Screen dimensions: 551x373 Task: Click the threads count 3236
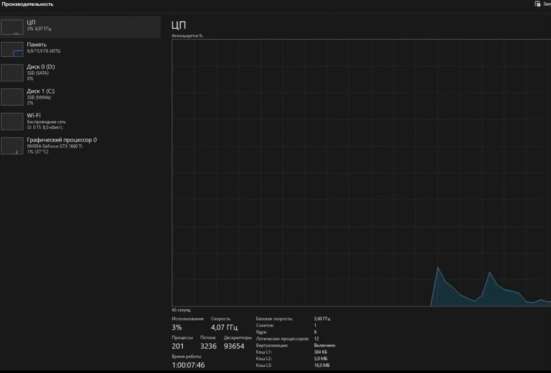(208, 346)
